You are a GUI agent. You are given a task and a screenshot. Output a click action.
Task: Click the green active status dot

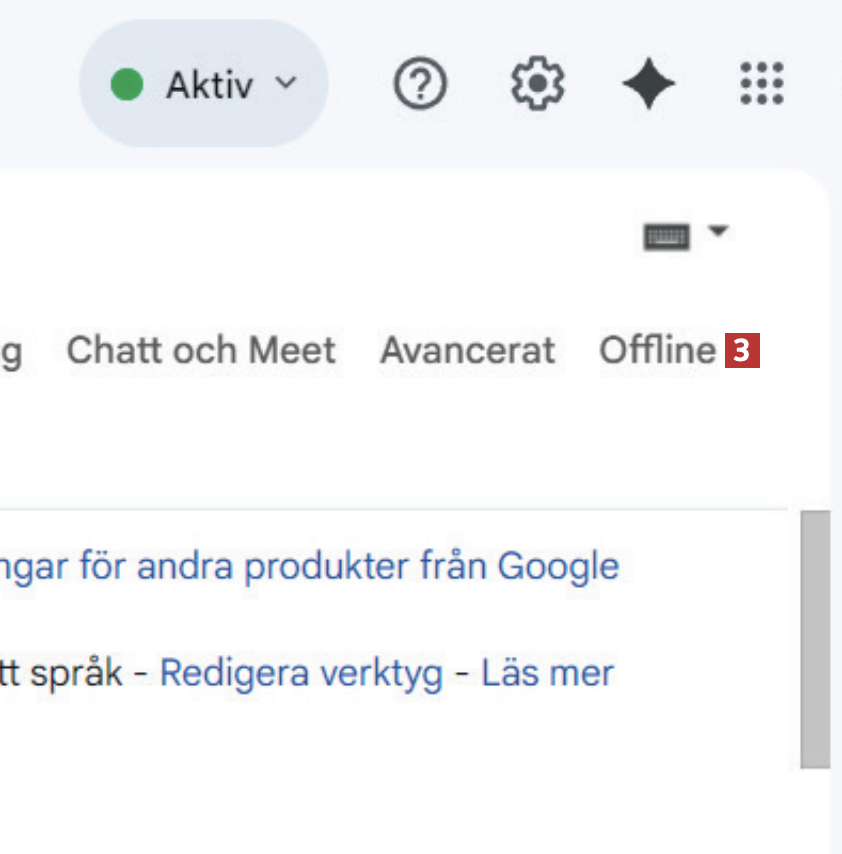(x=127, y=85)
